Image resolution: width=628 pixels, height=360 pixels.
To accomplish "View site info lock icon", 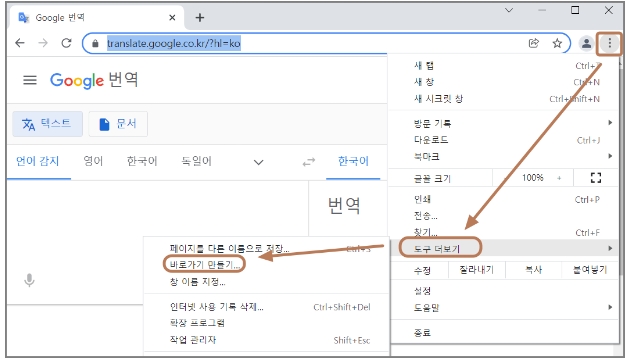I will 95,43.
